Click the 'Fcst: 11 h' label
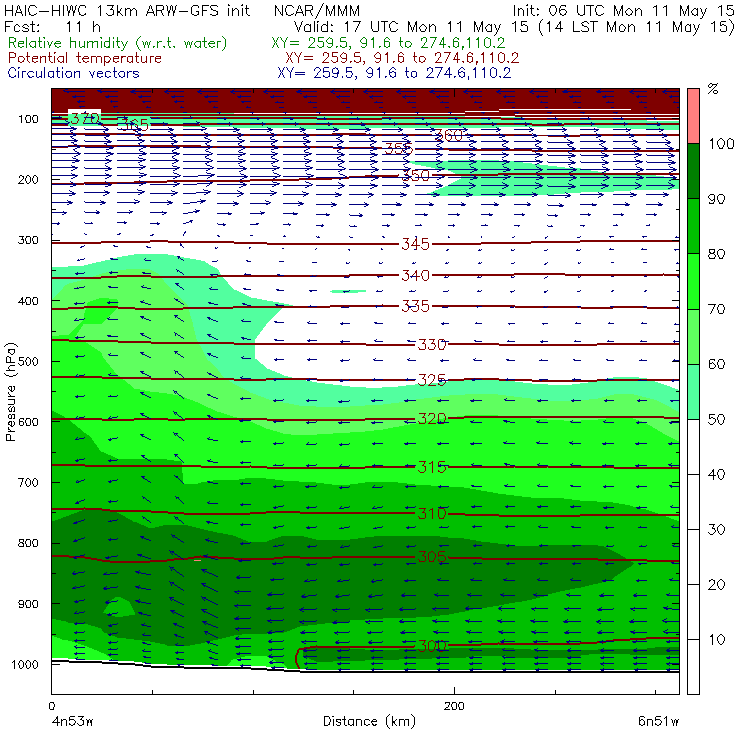This screenshot has width=740, height=740. (52, 27)
